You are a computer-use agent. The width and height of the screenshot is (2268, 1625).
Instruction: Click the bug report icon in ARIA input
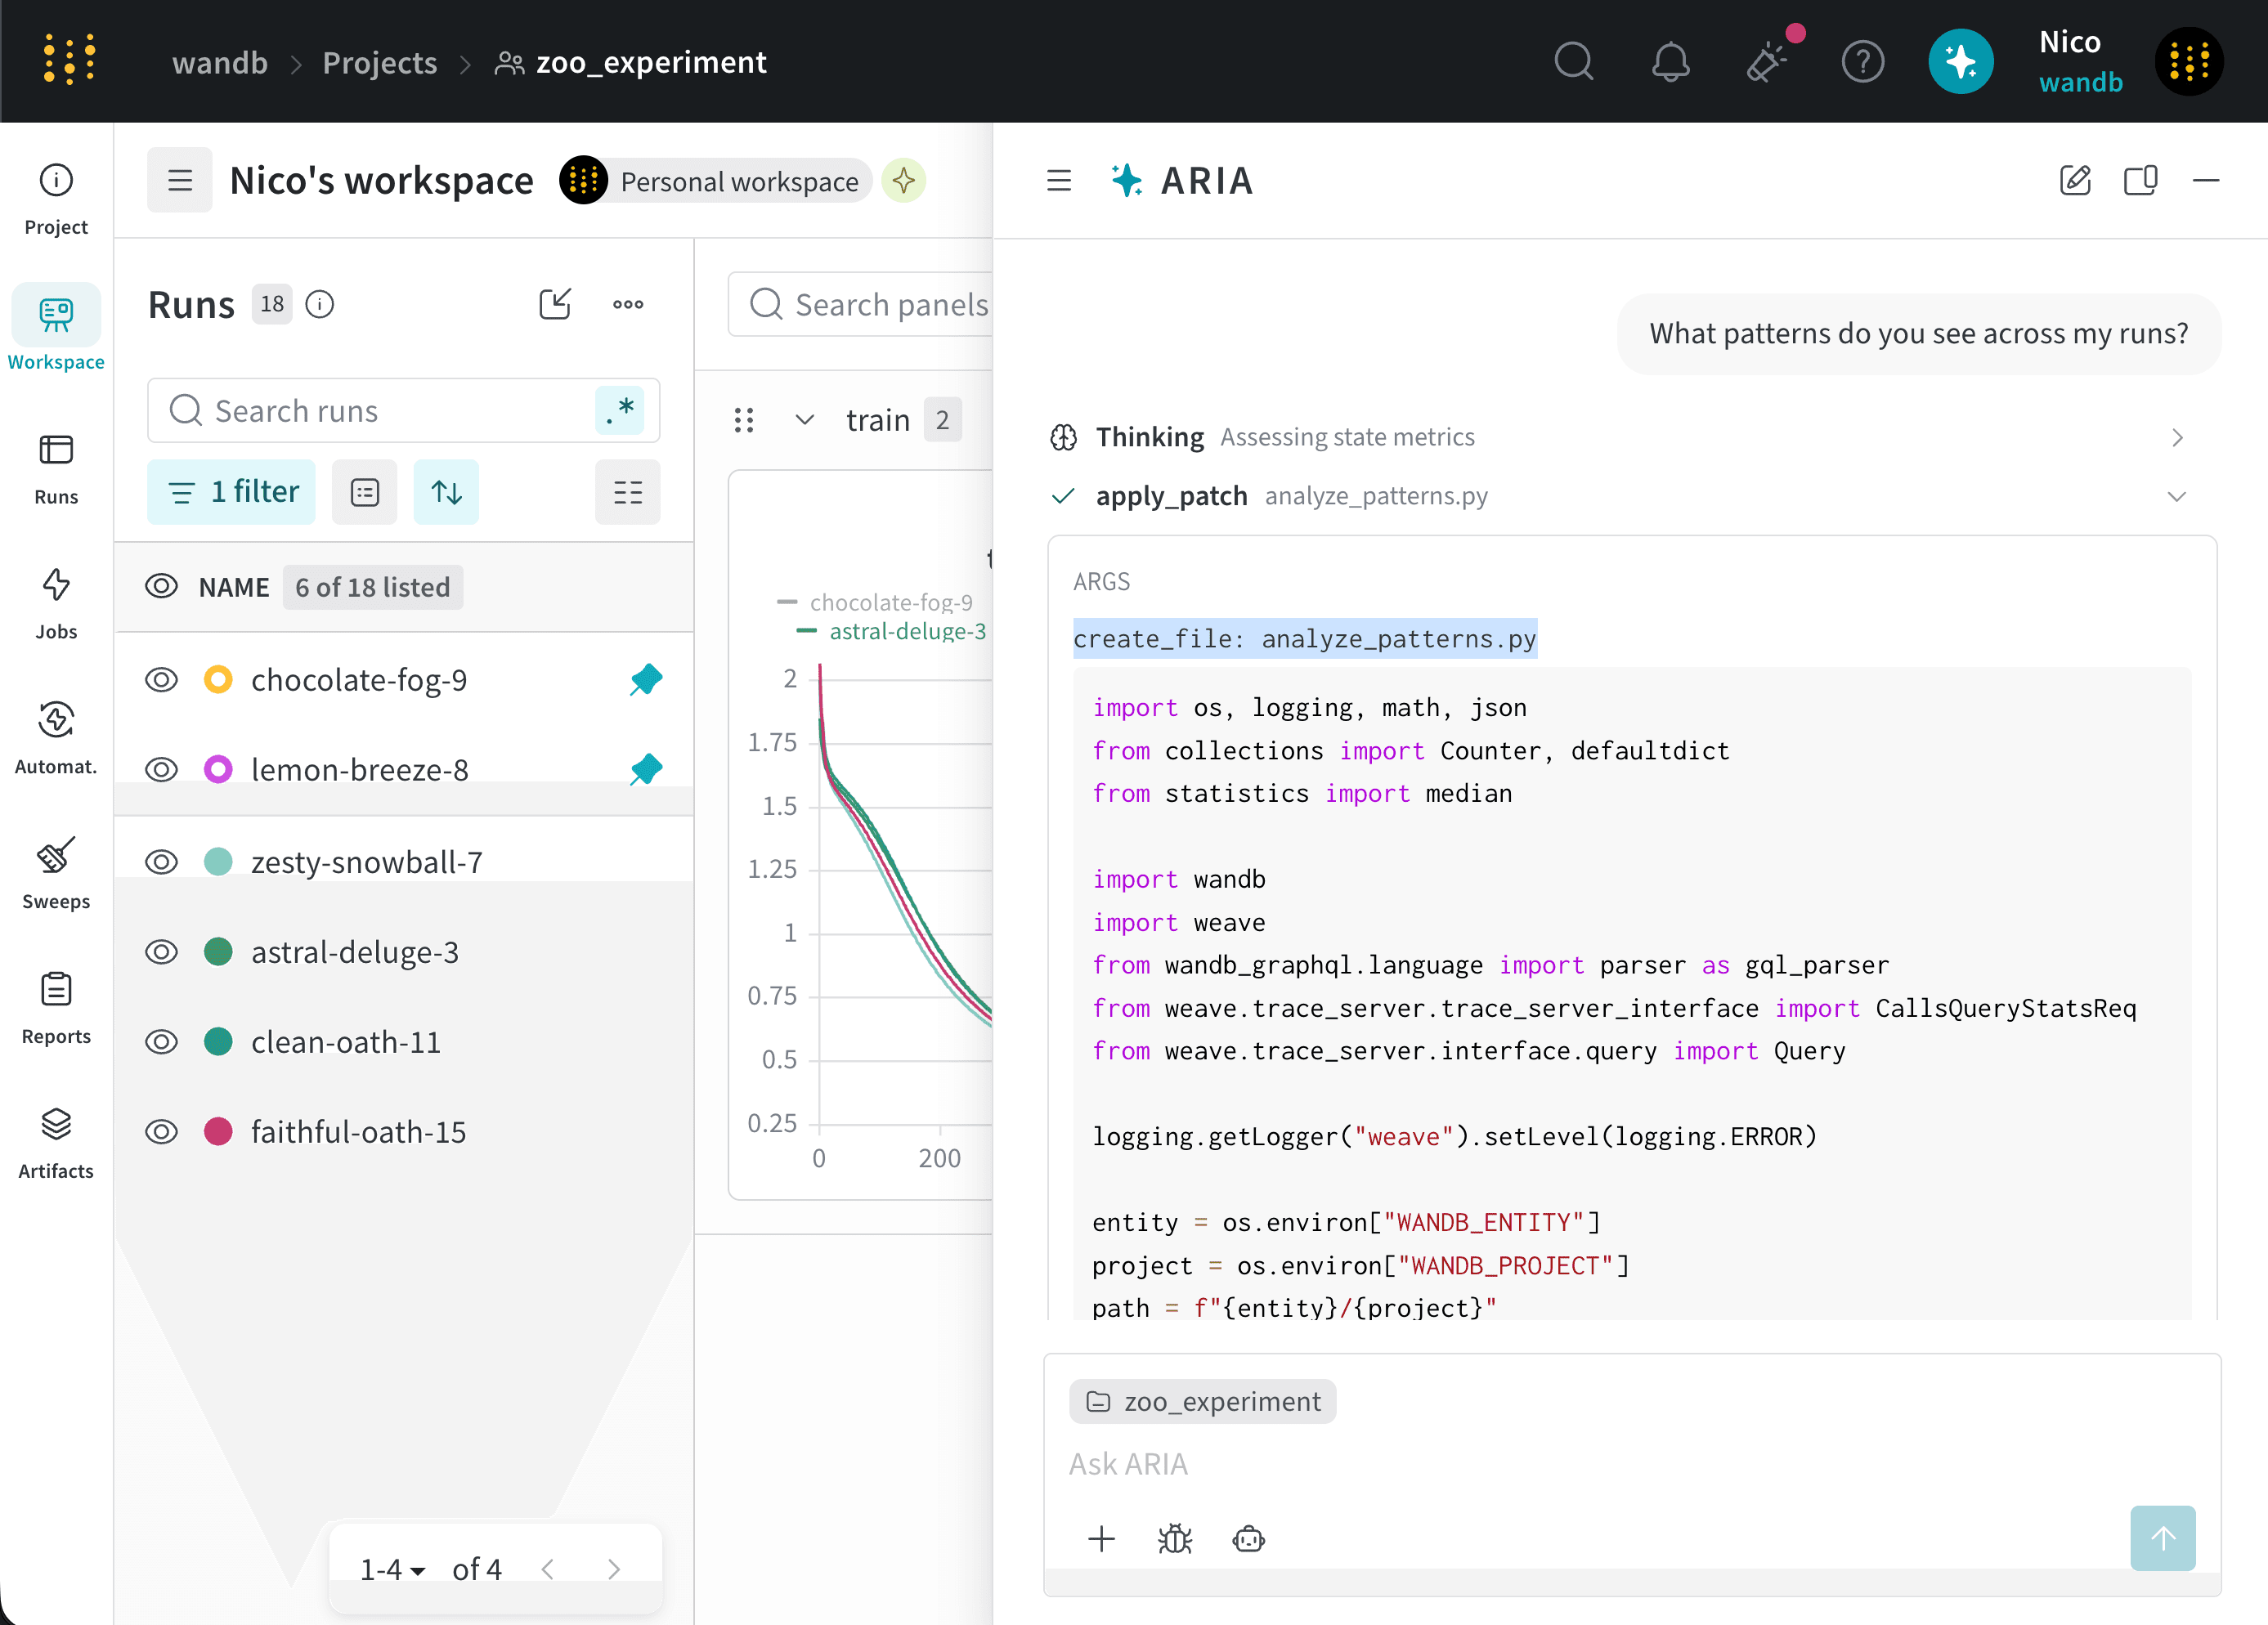(1175, 1538)
